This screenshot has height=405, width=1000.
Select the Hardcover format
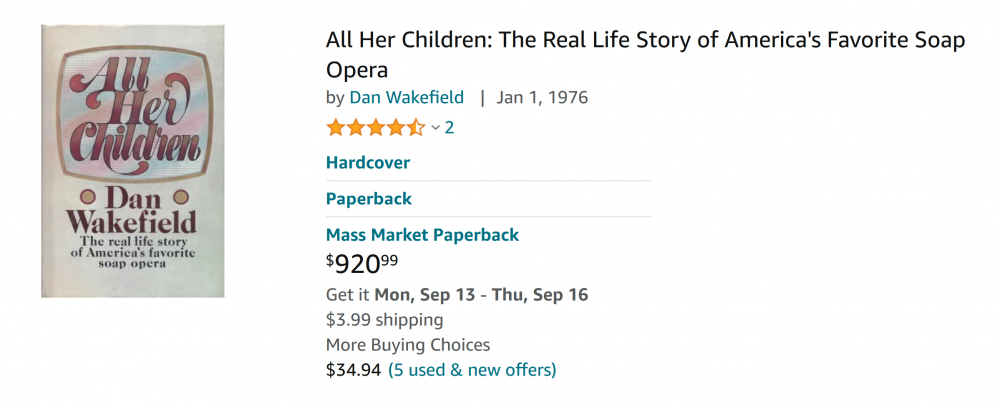pos(368,162)
